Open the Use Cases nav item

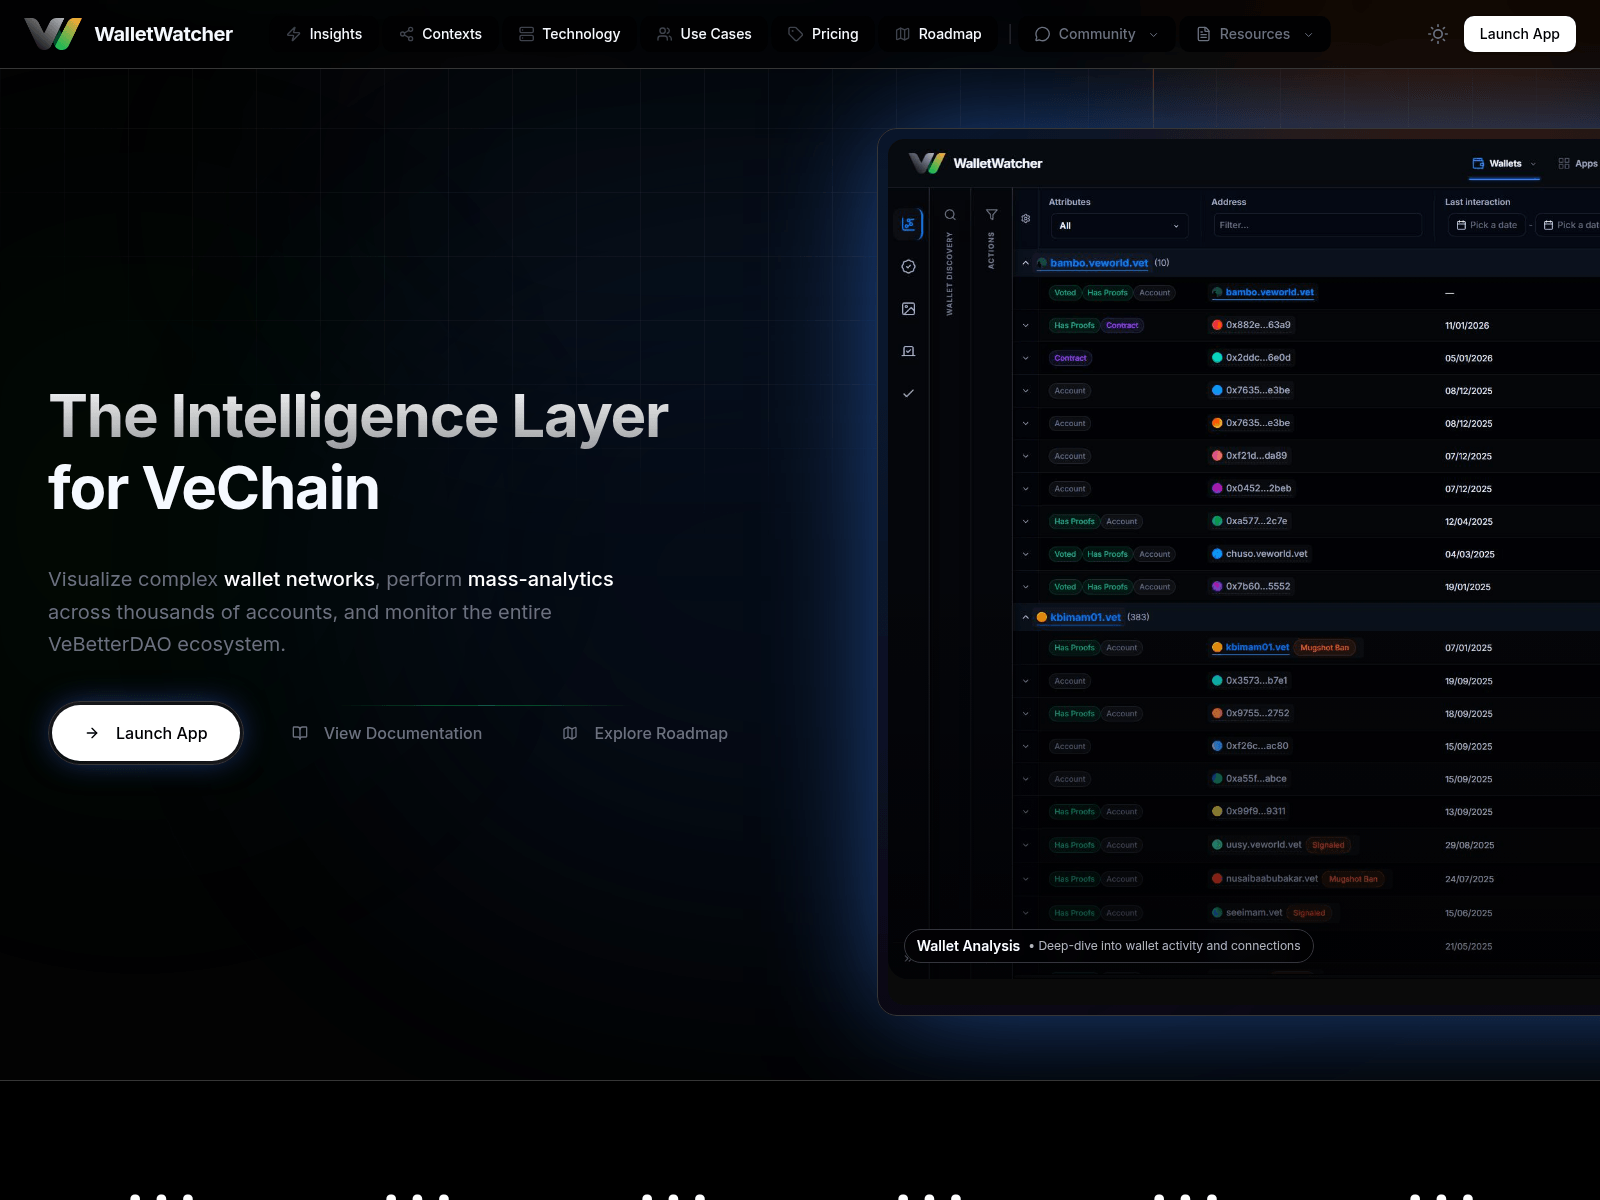[704, 34]
